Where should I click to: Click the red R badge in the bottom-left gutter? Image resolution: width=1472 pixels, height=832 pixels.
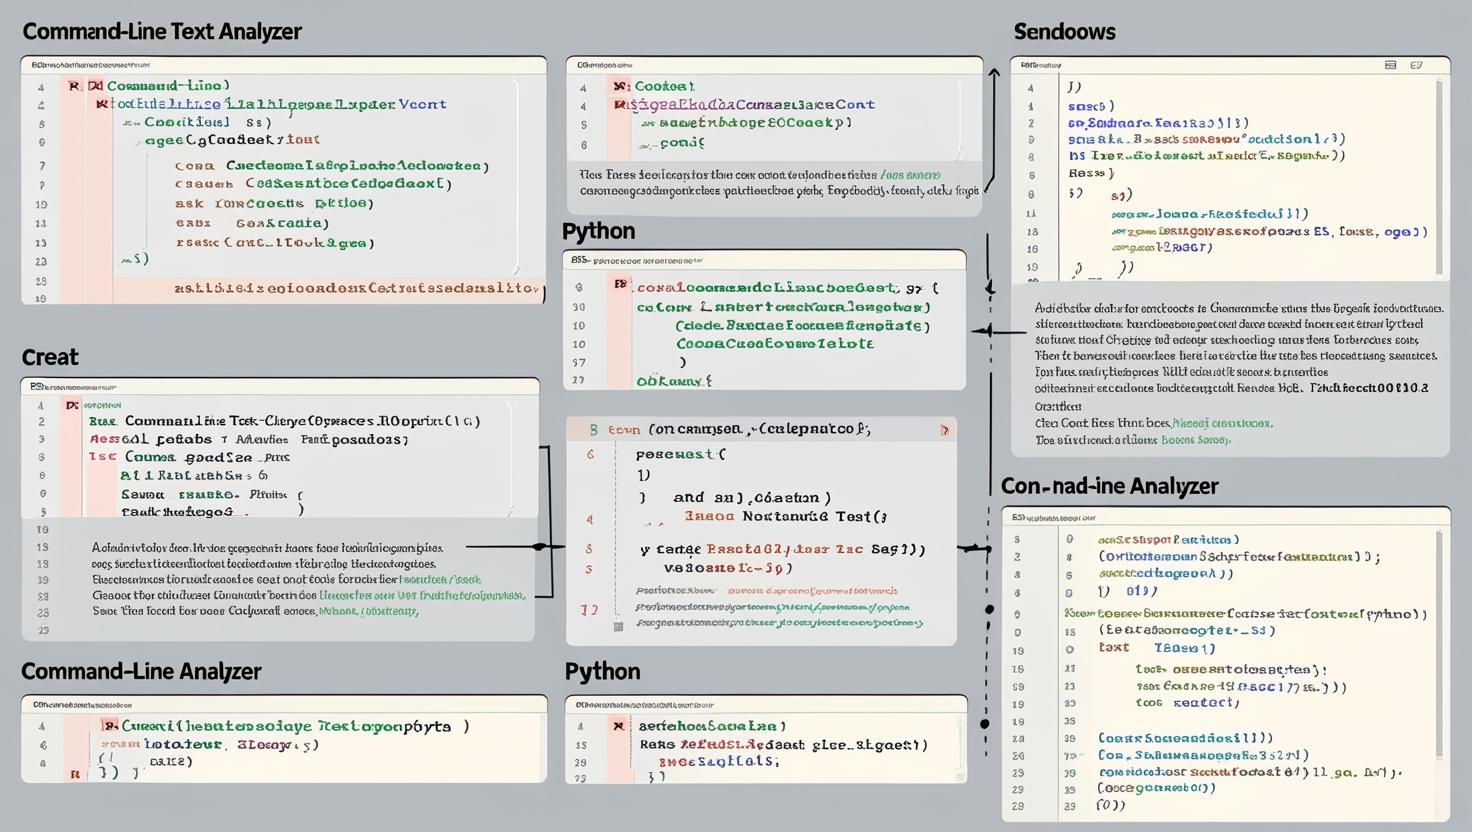coord(73,773)
